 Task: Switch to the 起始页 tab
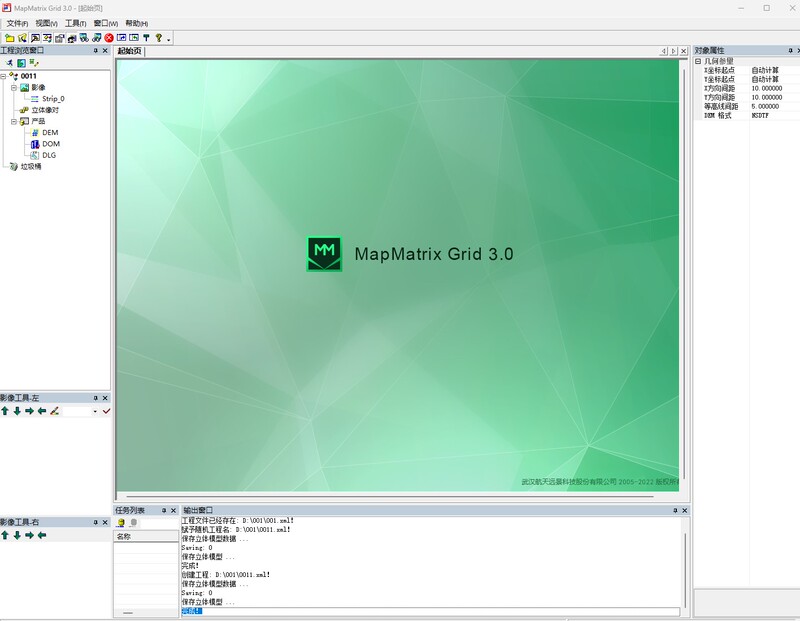point(130,51)
